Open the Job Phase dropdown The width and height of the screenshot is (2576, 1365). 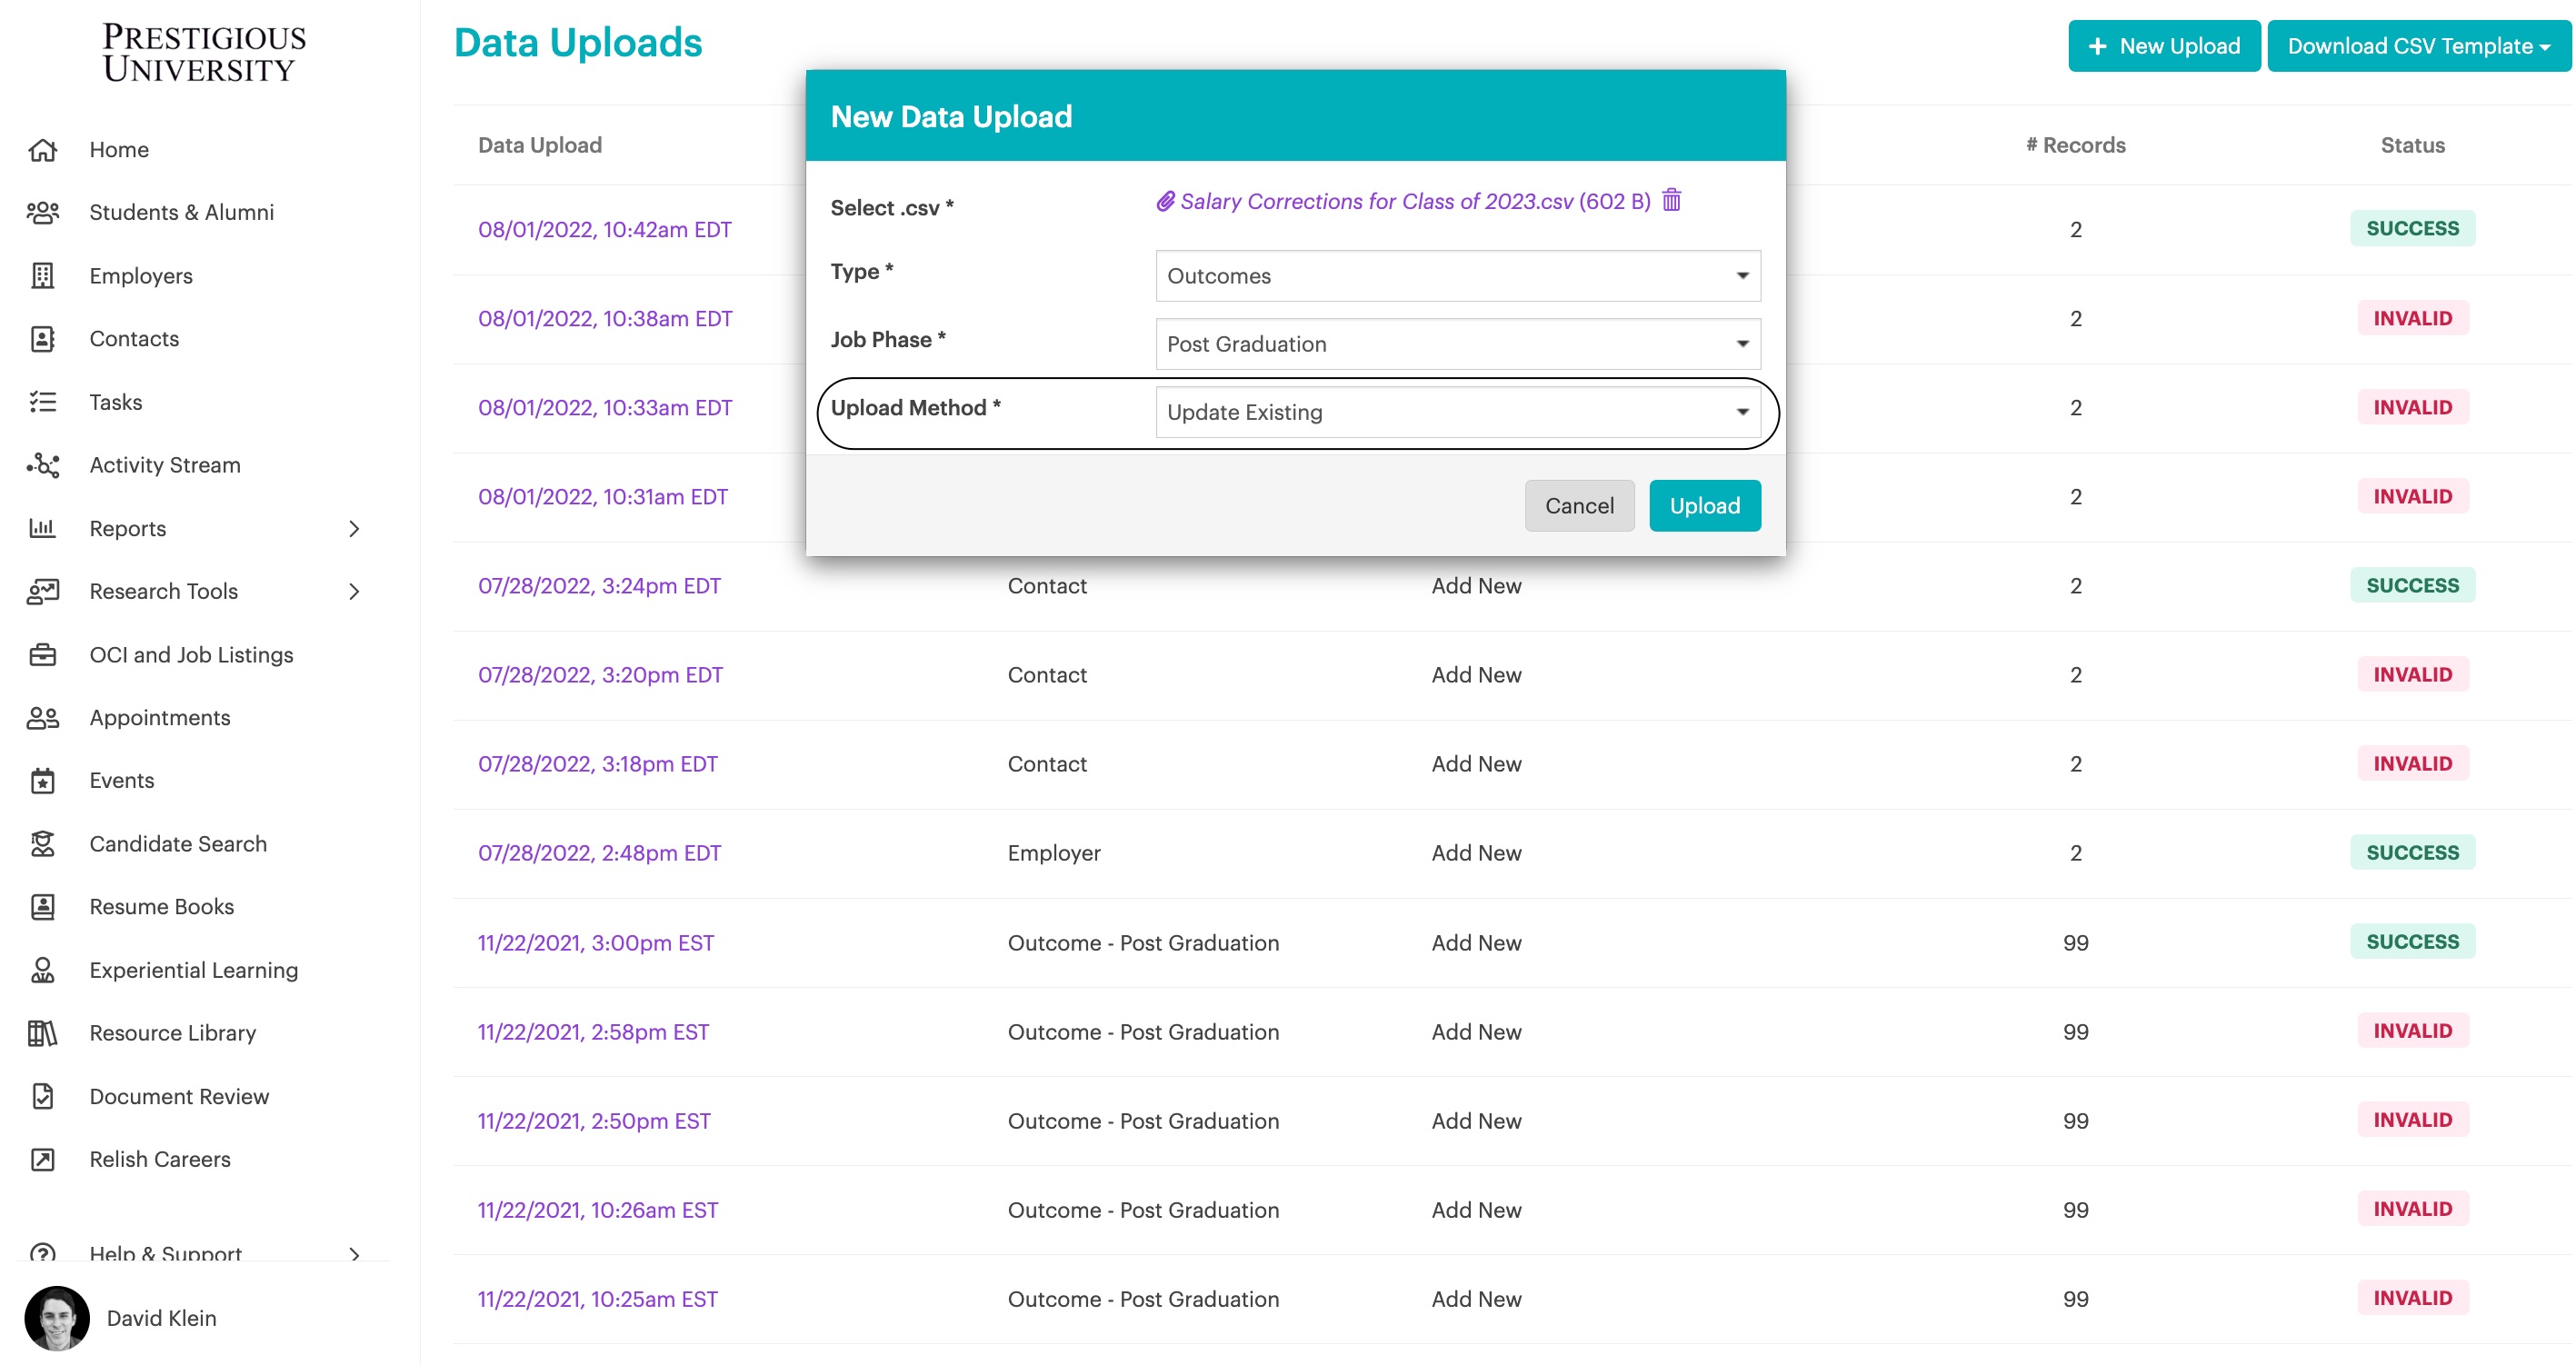coord(1457,343)
